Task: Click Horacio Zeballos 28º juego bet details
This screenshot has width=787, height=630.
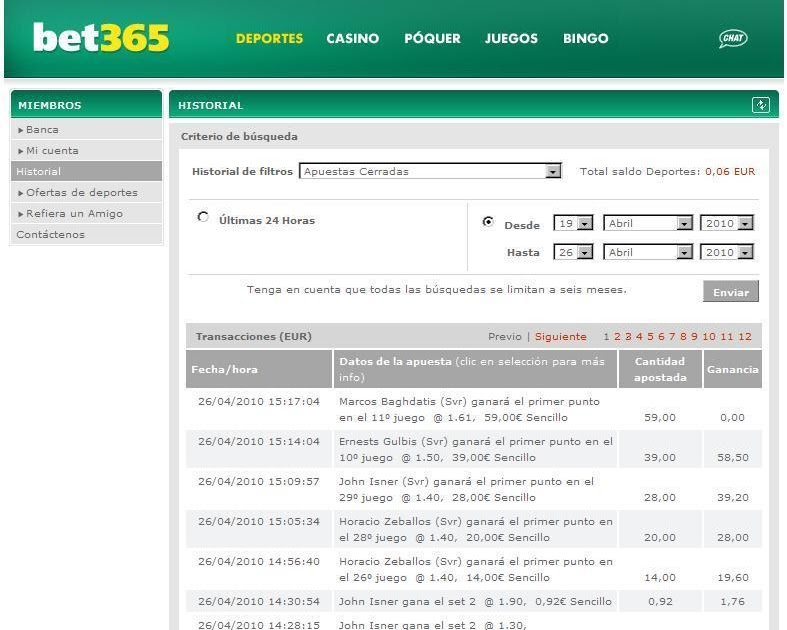Action: point(476,529)
